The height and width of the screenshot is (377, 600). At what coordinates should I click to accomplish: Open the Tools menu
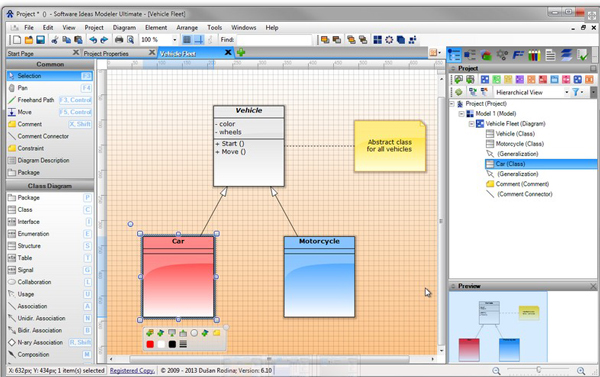(x=214, y=28)
